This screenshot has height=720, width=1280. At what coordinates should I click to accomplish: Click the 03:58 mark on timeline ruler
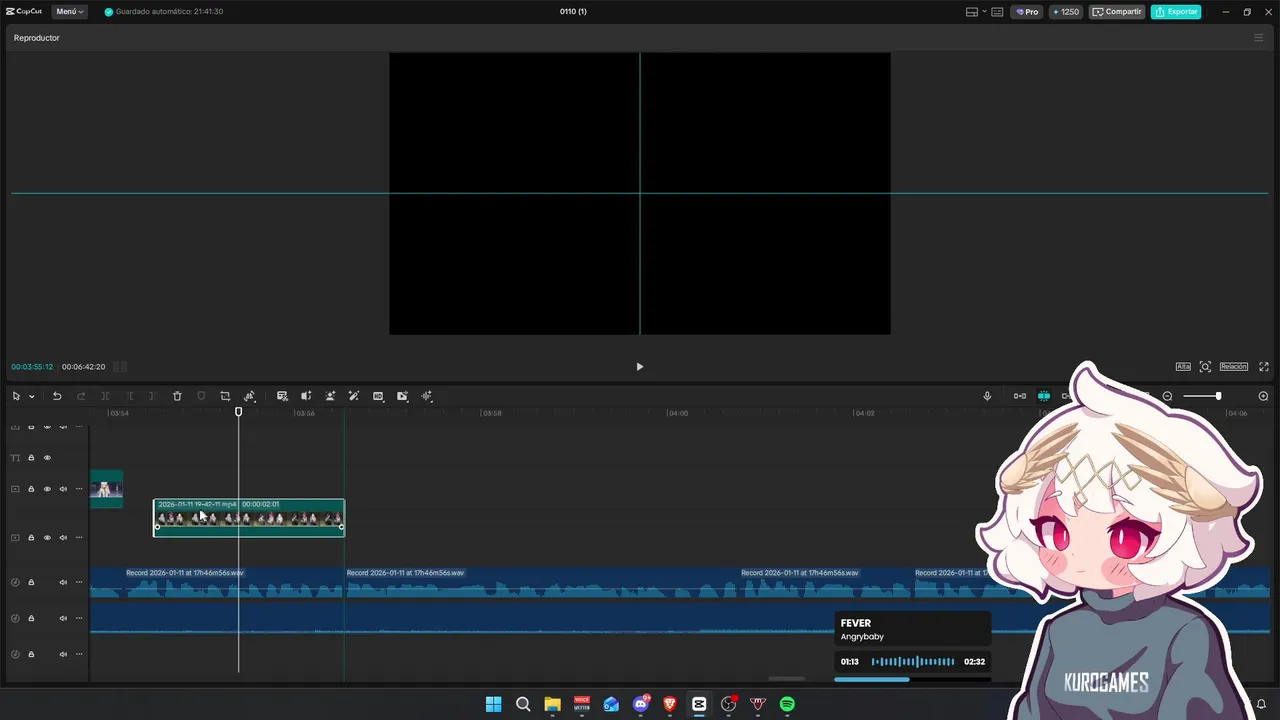492,413
